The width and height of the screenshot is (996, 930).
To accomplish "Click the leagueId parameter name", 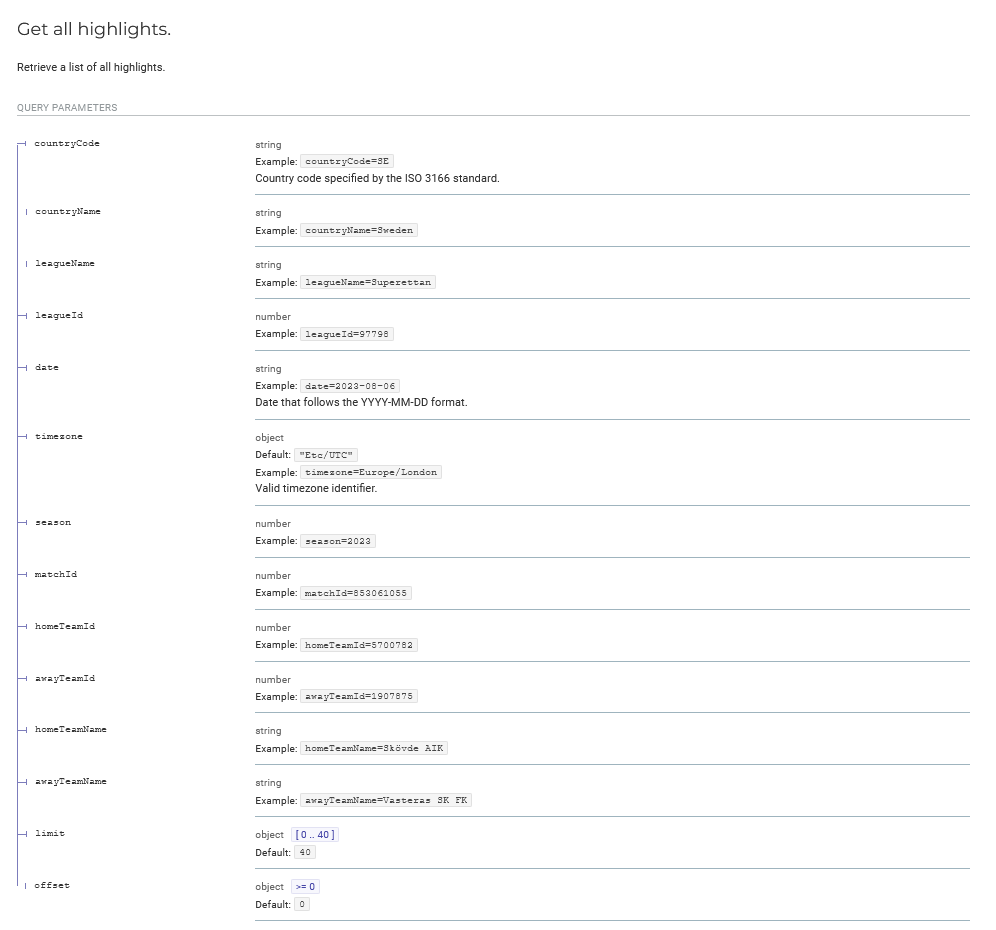I will click(x=59, y=316).
